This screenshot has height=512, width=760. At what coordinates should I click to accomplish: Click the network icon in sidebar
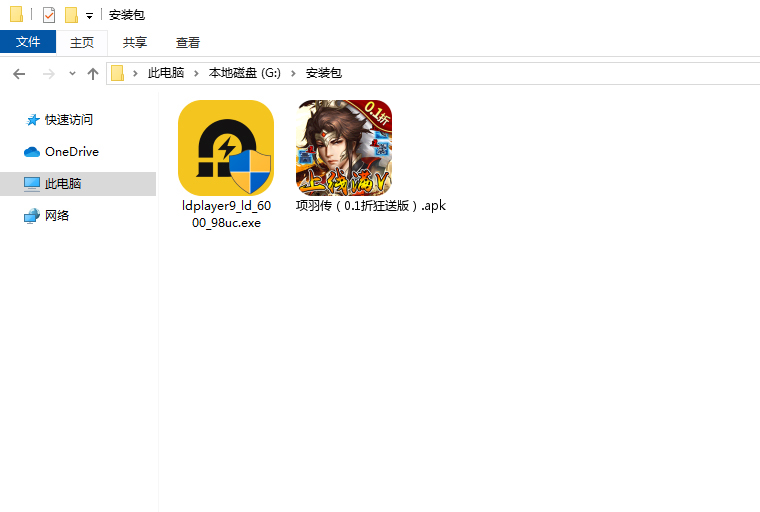coord(32,216)
